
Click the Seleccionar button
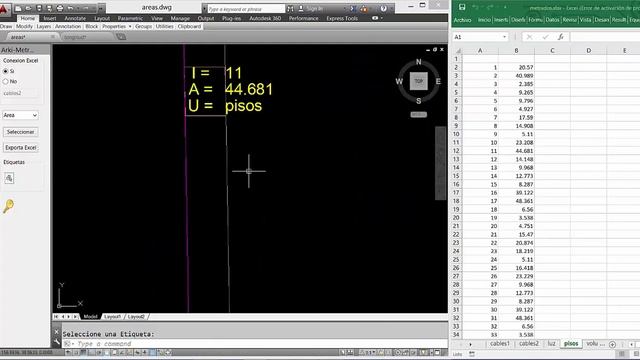(x=20, y=132)
